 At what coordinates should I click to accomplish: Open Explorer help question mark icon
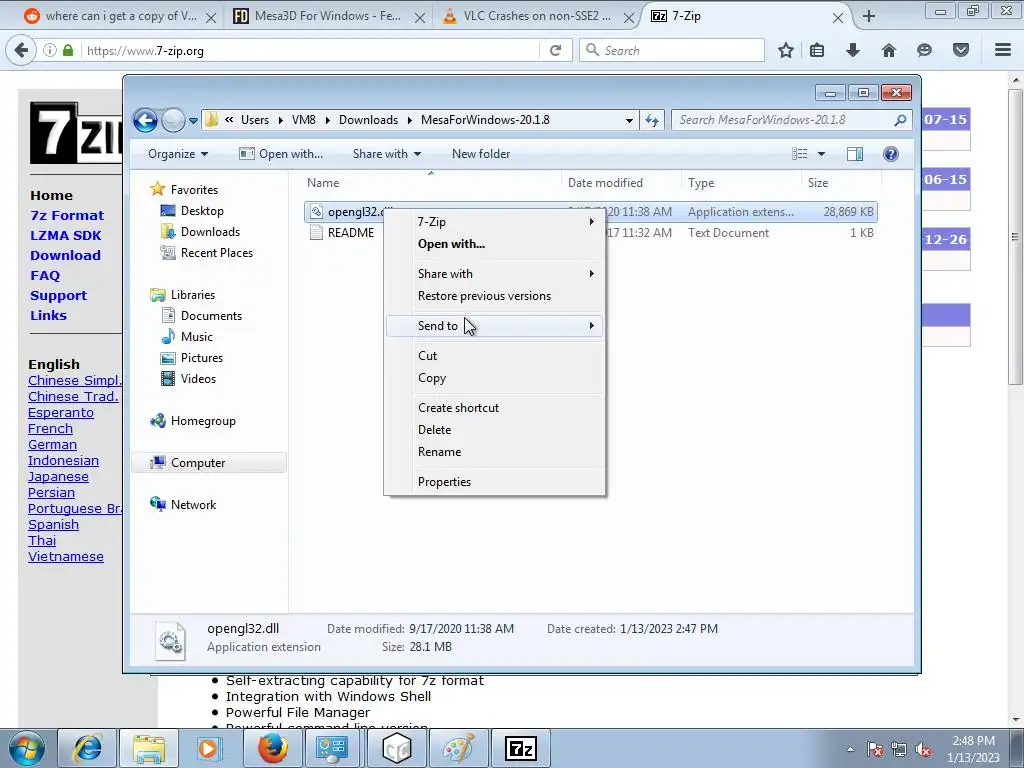click(890, 153)
